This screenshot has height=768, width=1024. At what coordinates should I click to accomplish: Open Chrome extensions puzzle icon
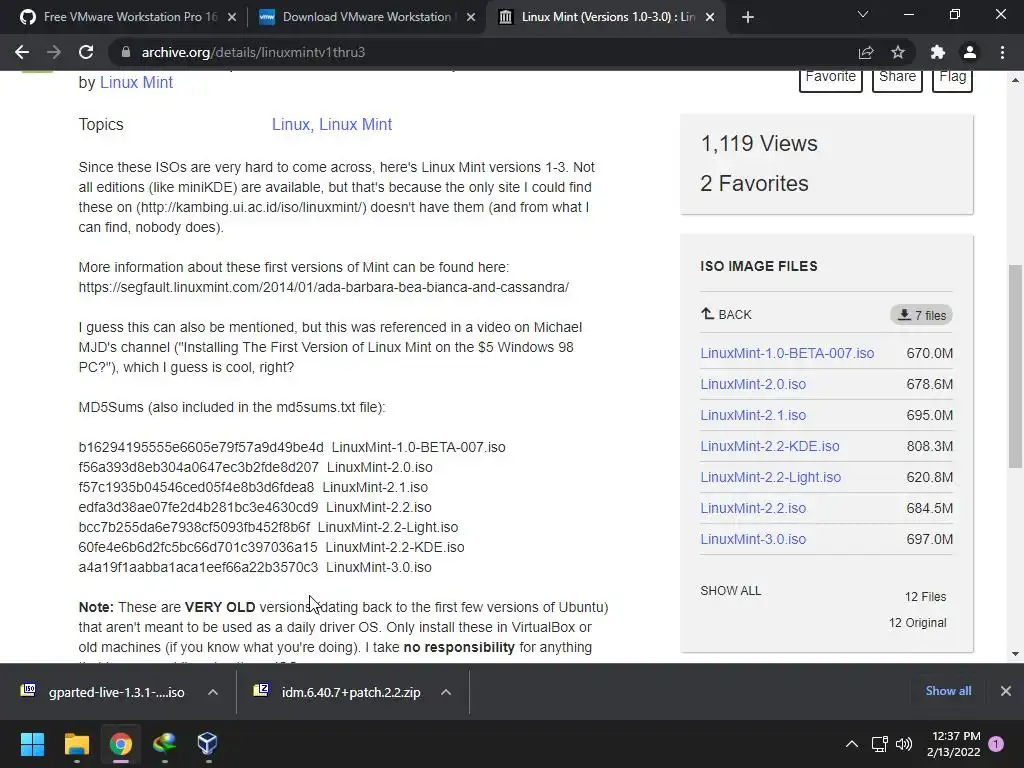938,52
